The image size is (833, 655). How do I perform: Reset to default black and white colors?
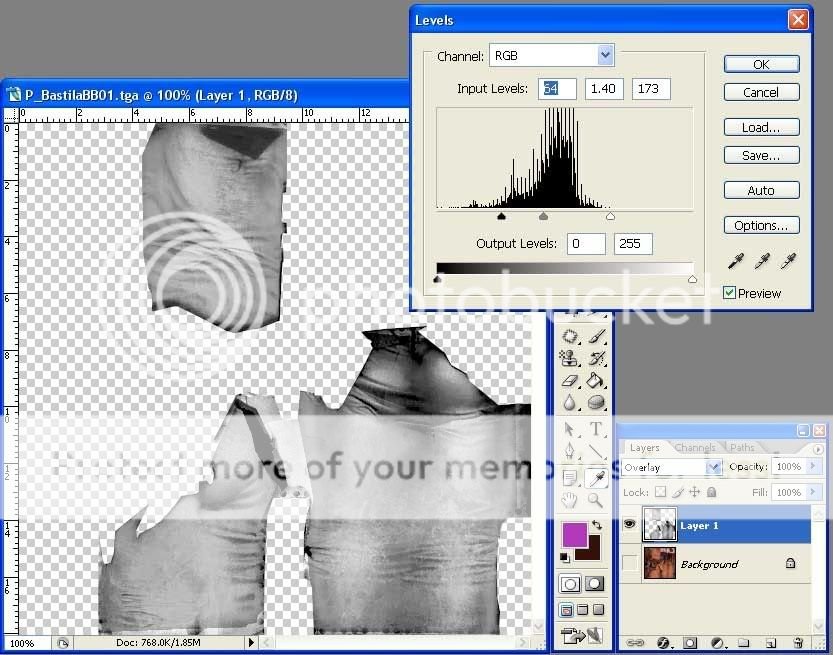565,557
